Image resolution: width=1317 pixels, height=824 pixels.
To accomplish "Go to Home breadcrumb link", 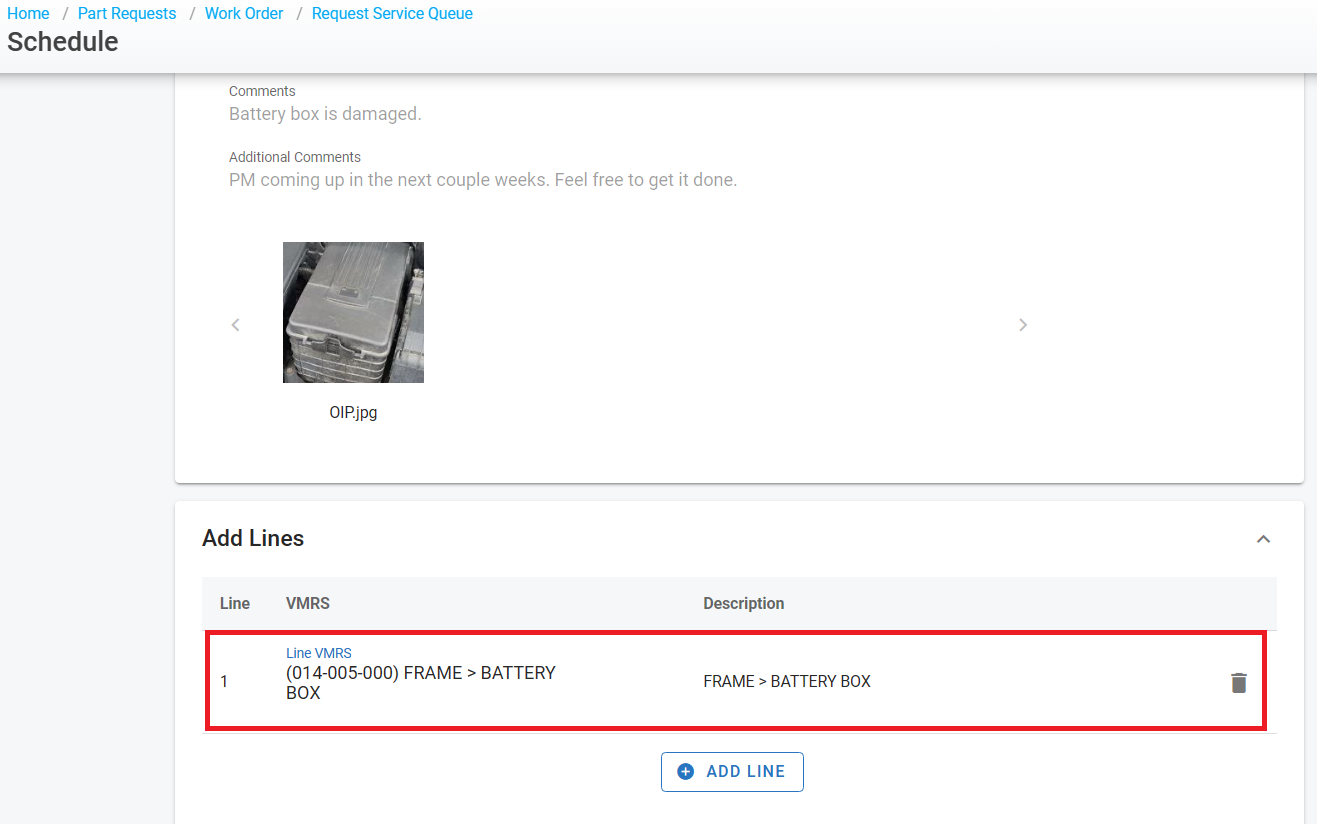I will [28, 14].
